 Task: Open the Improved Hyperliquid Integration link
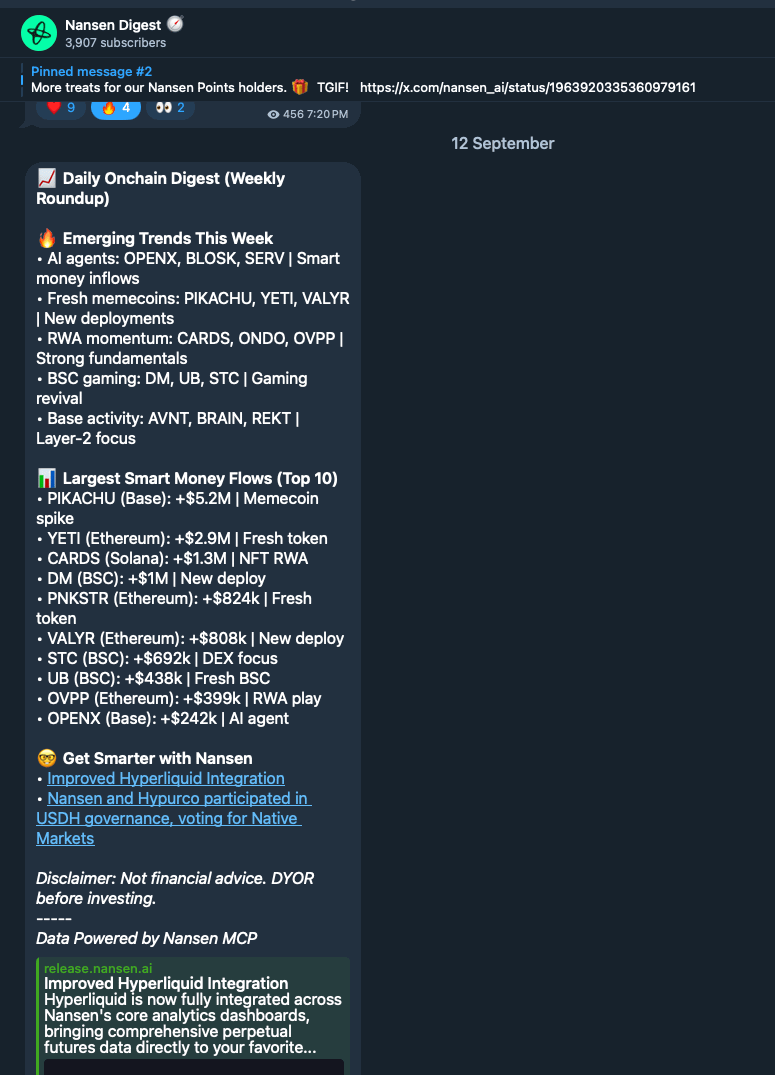coord(166,778)
